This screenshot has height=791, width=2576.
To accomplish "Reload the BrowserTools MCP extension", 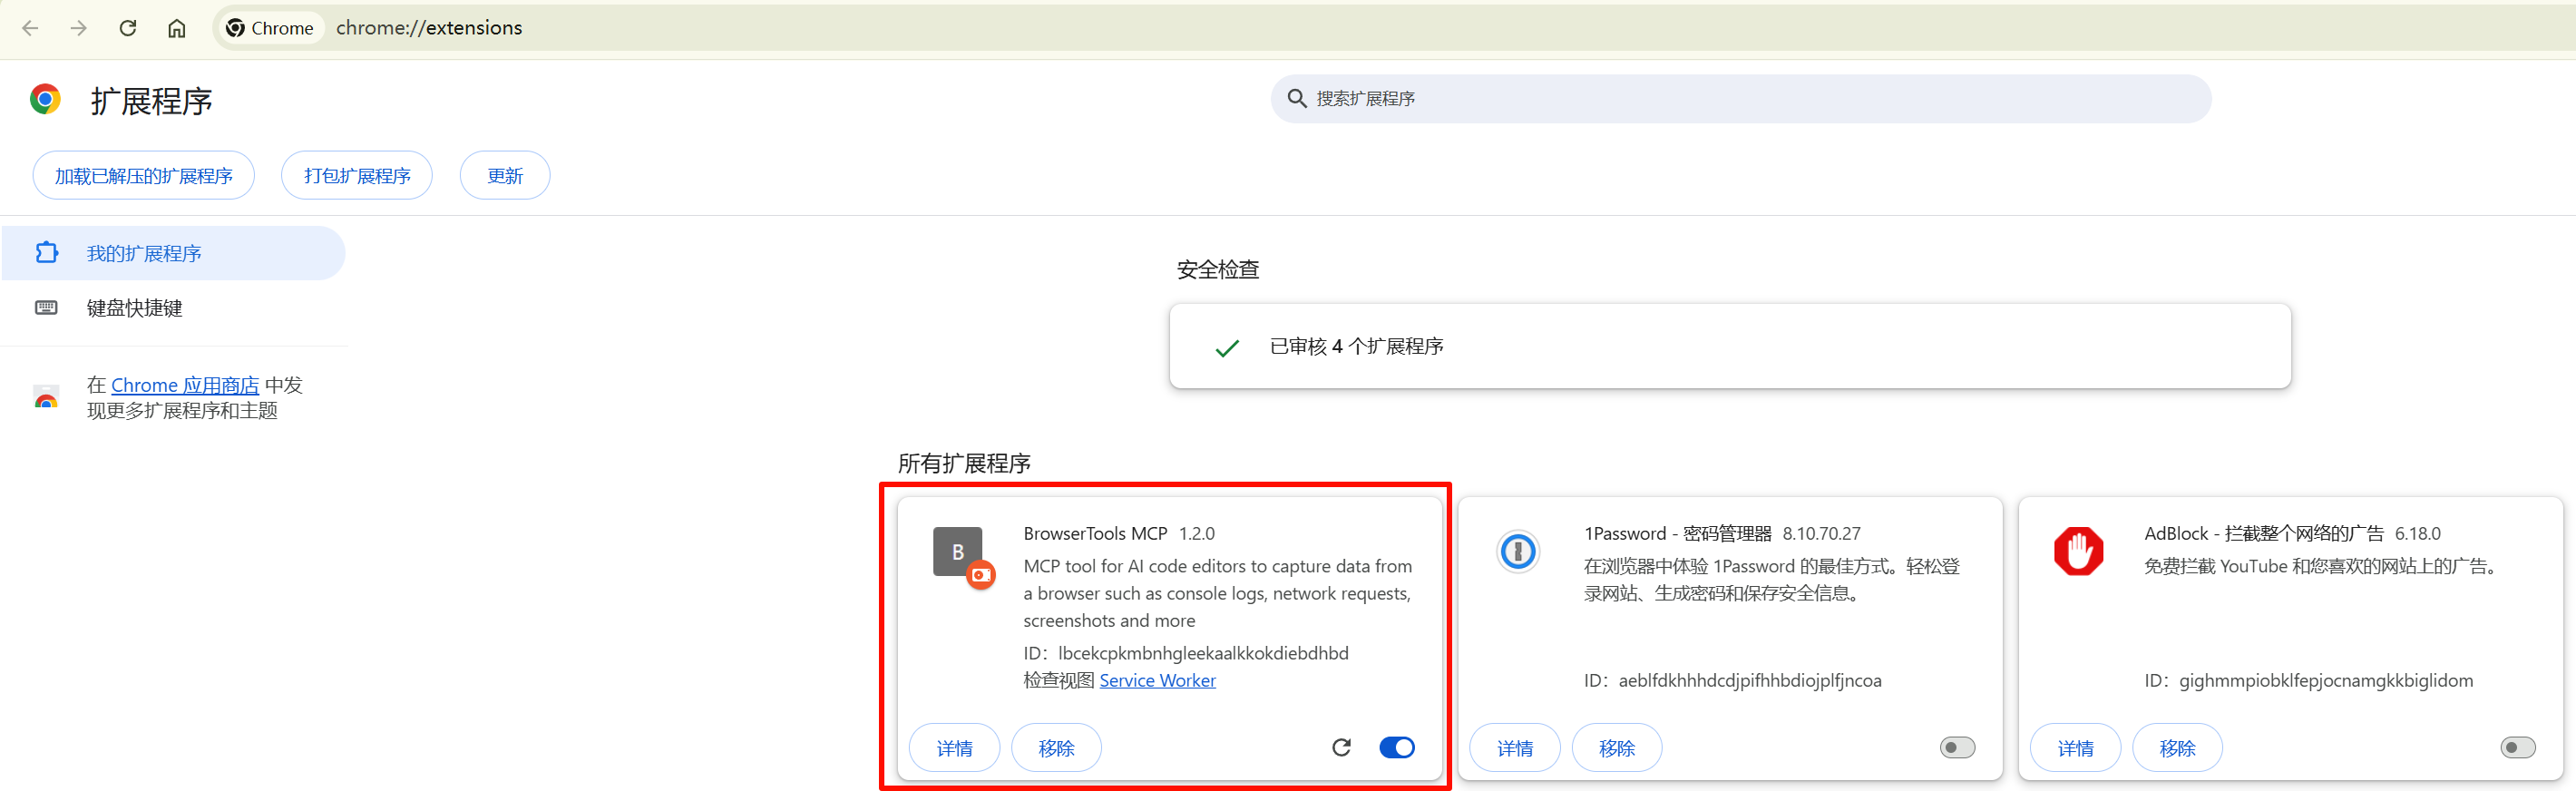I will point(1341,747).
